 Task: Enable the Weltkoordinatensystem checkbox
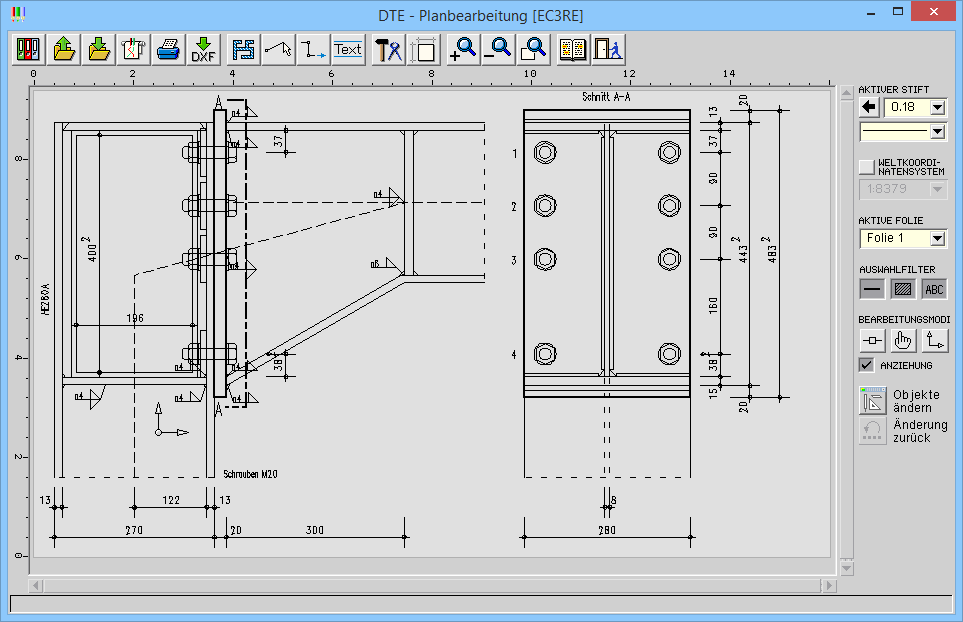(x=867, y=167)
